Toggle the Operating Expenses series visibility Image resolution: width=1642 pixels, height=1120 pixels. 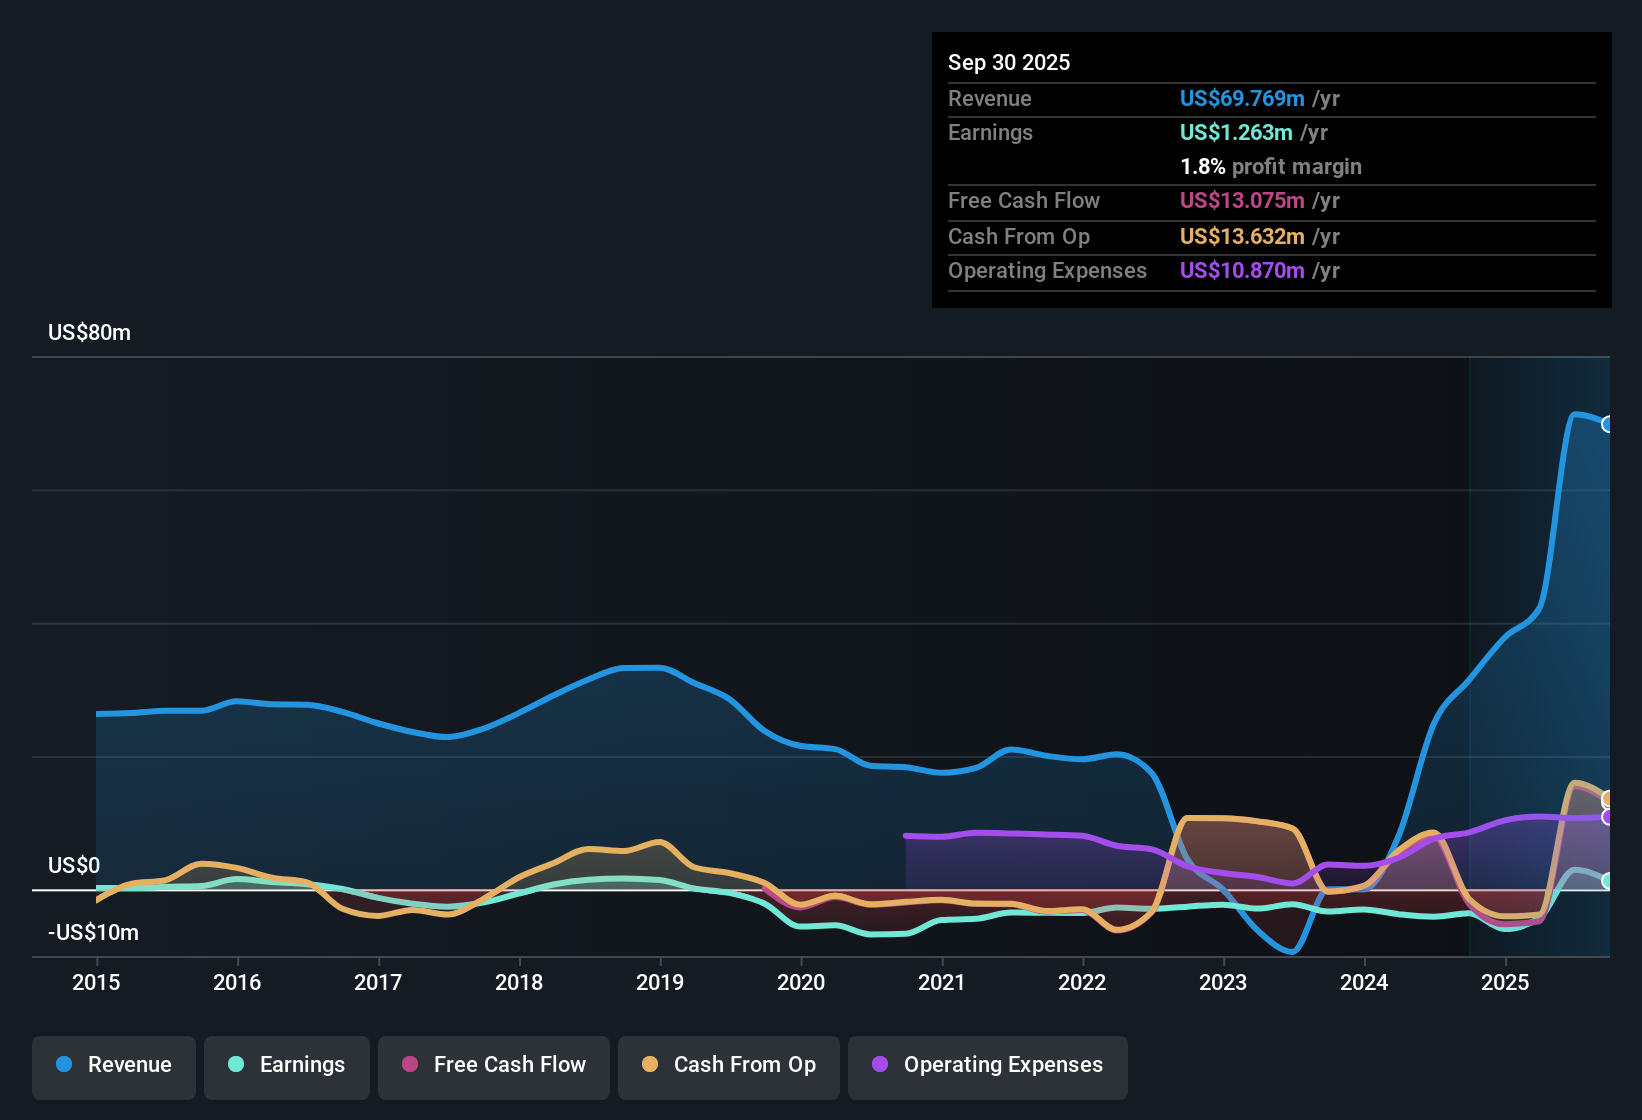pyautogui.click(x=987, y=1066)
